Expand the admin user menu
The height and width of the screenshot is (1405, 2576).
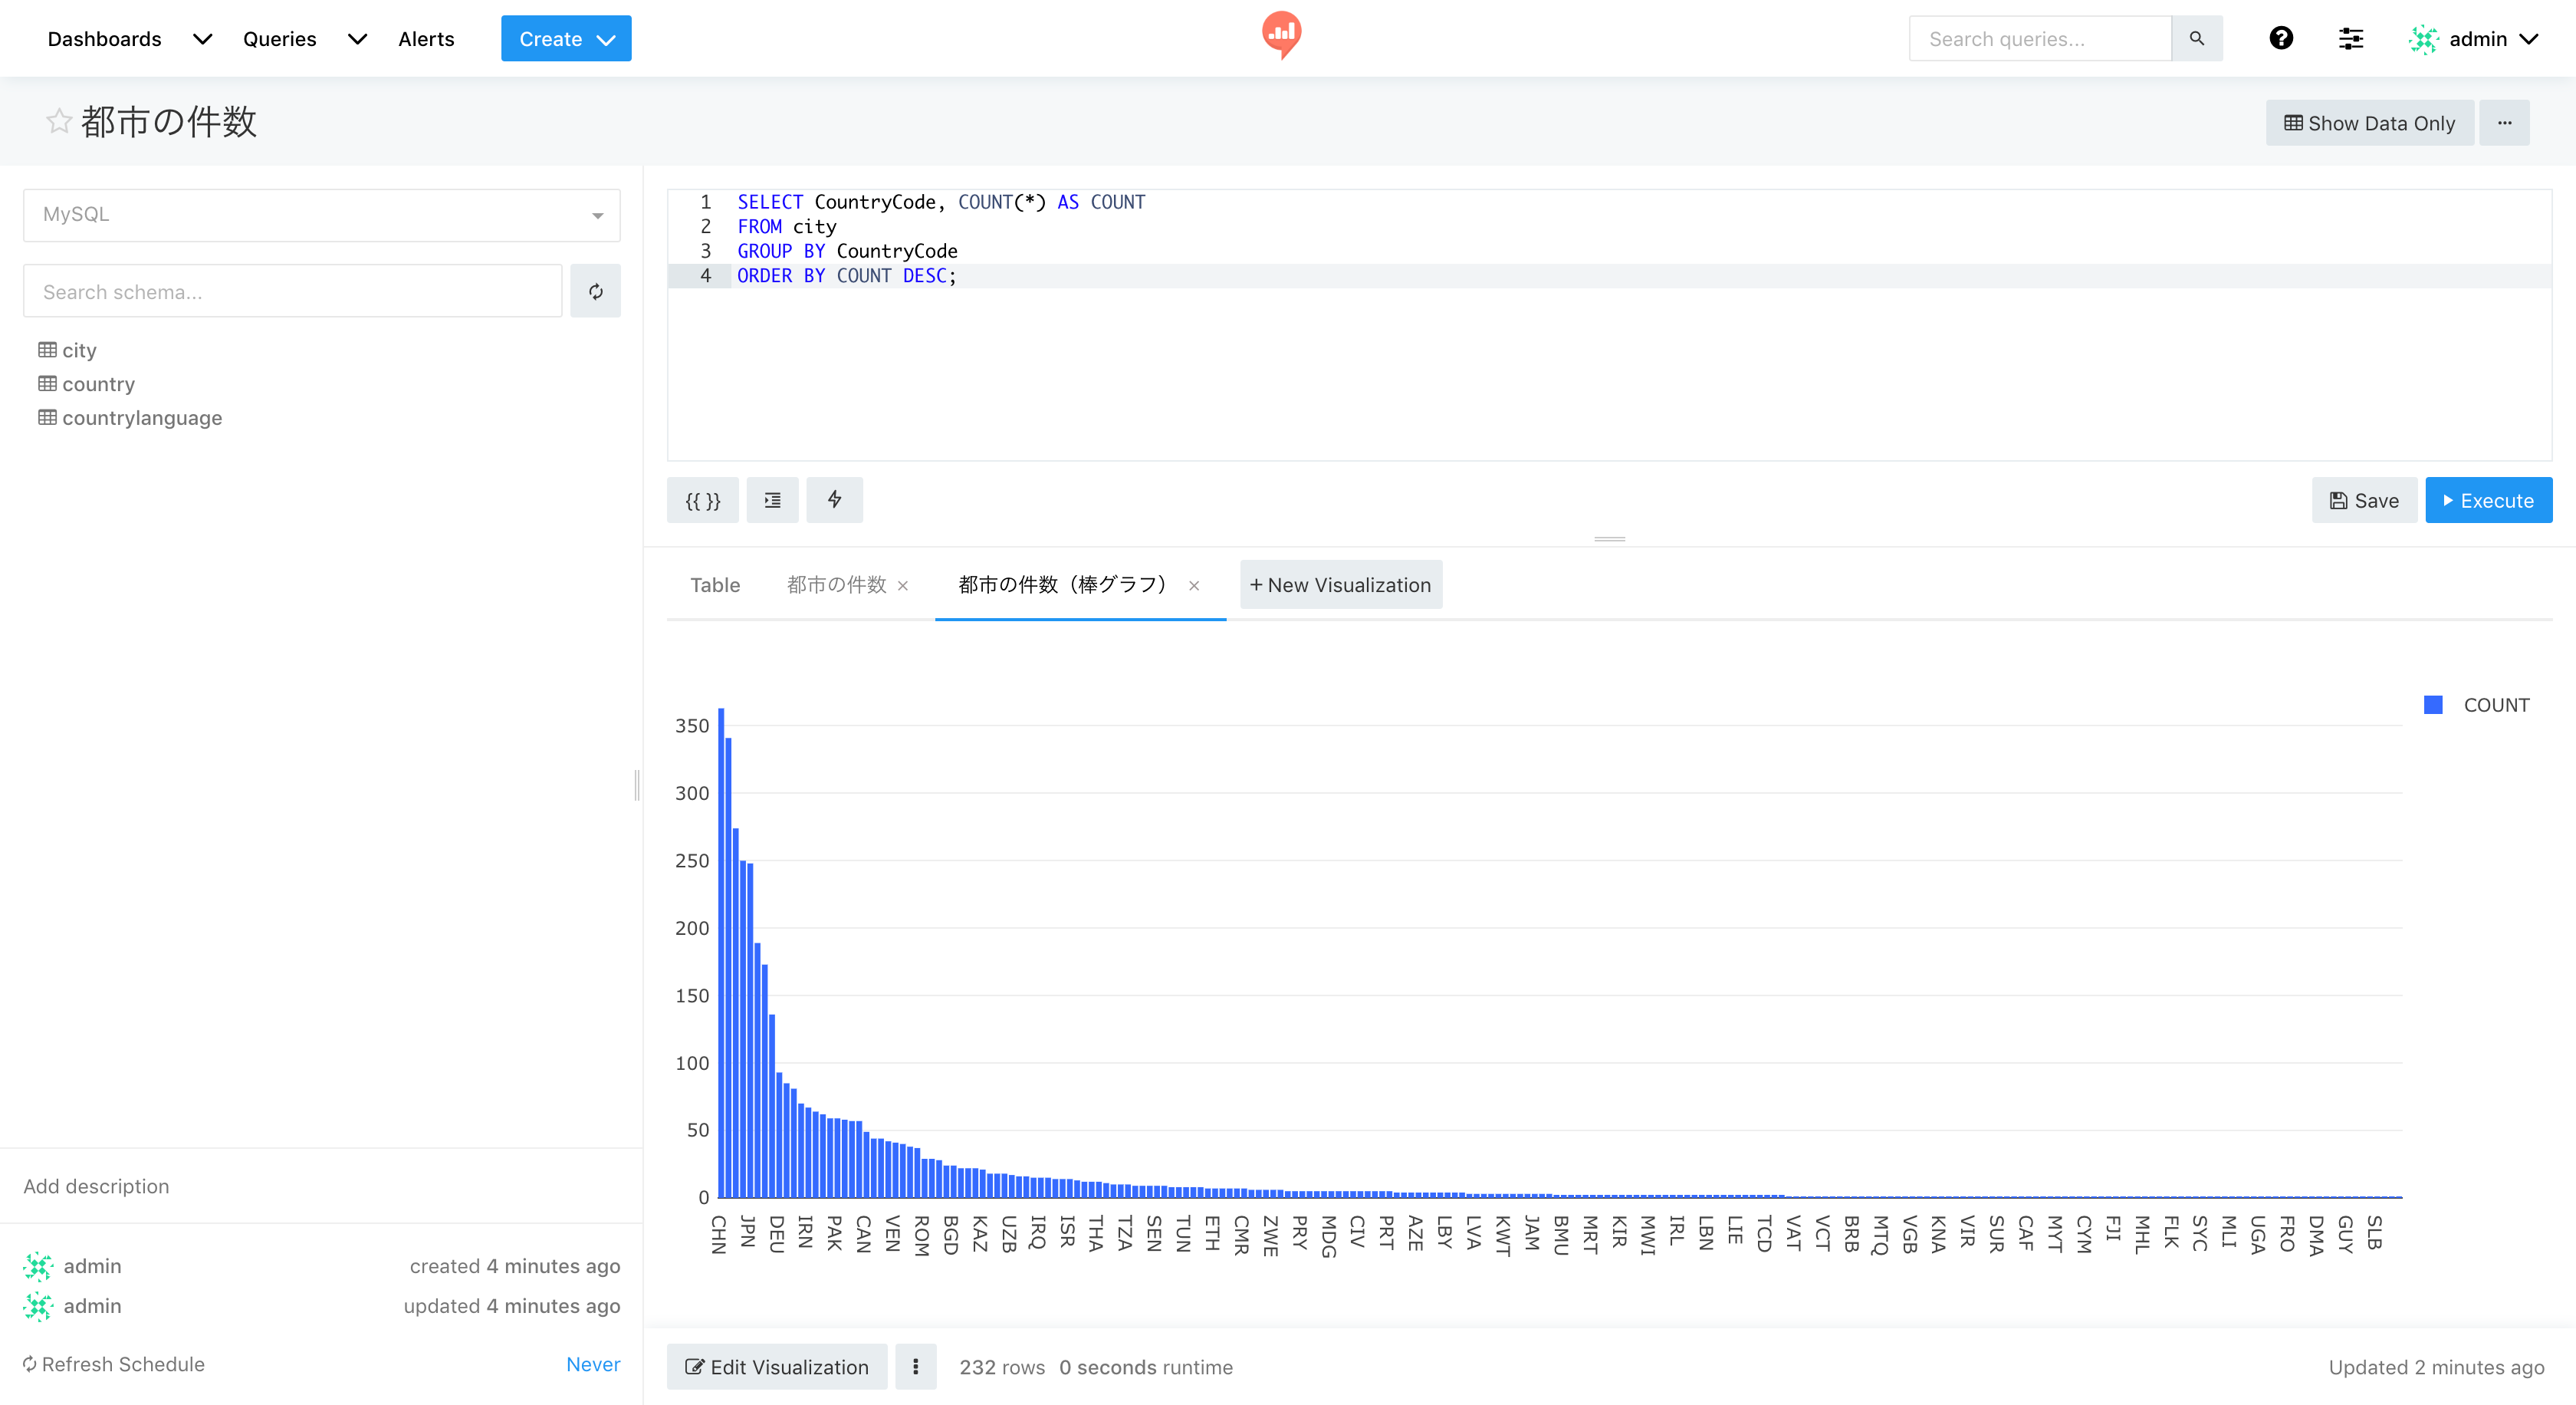pos(2475,38)
